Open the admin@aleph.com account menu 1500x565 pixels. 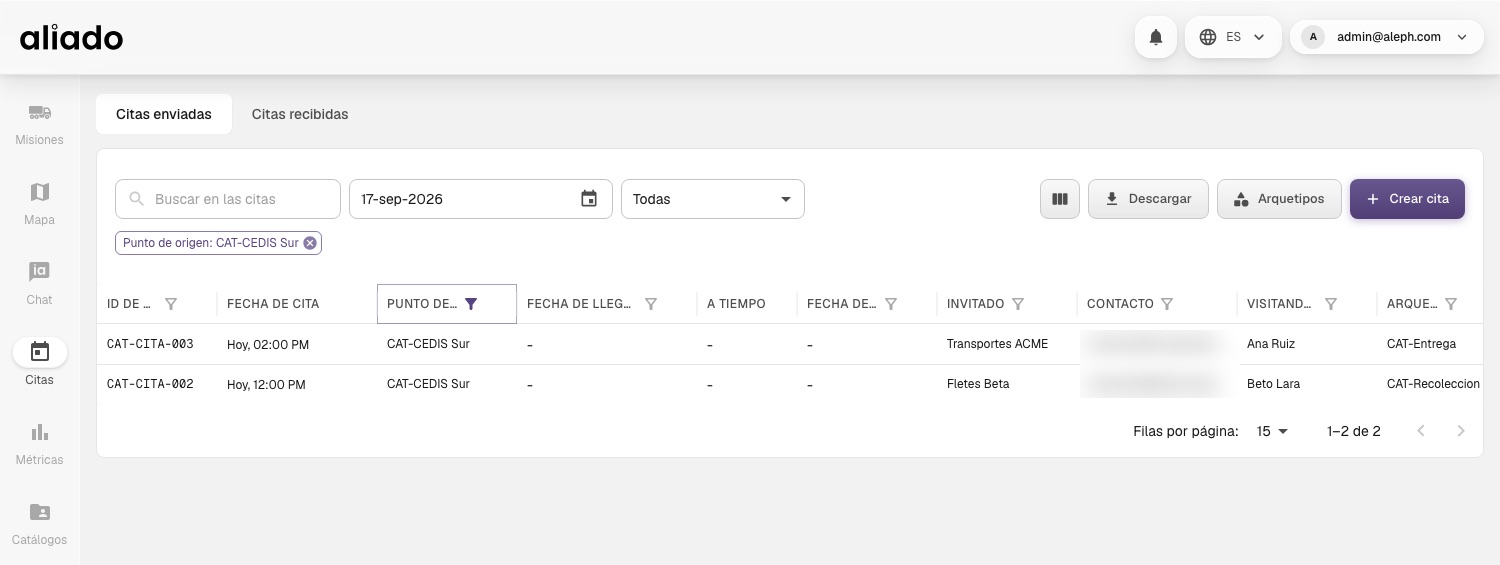(1386, 37)
